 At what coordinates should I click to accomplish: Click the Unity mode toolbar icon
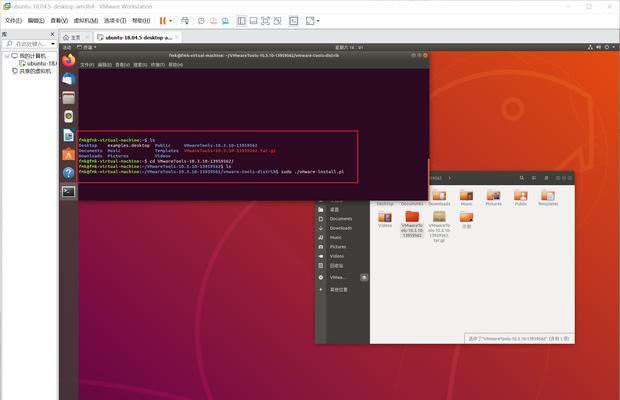pos(278,21)
